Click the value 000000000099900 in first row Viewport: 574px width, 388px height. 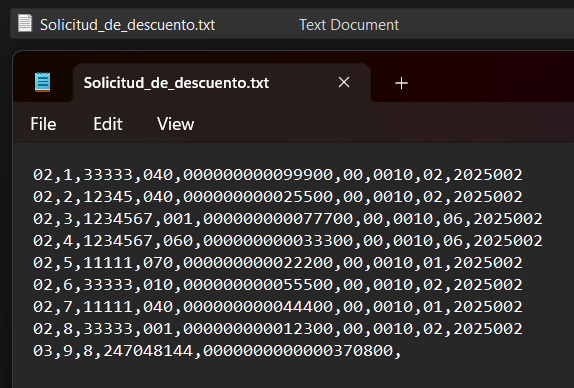tap(258, 175)
